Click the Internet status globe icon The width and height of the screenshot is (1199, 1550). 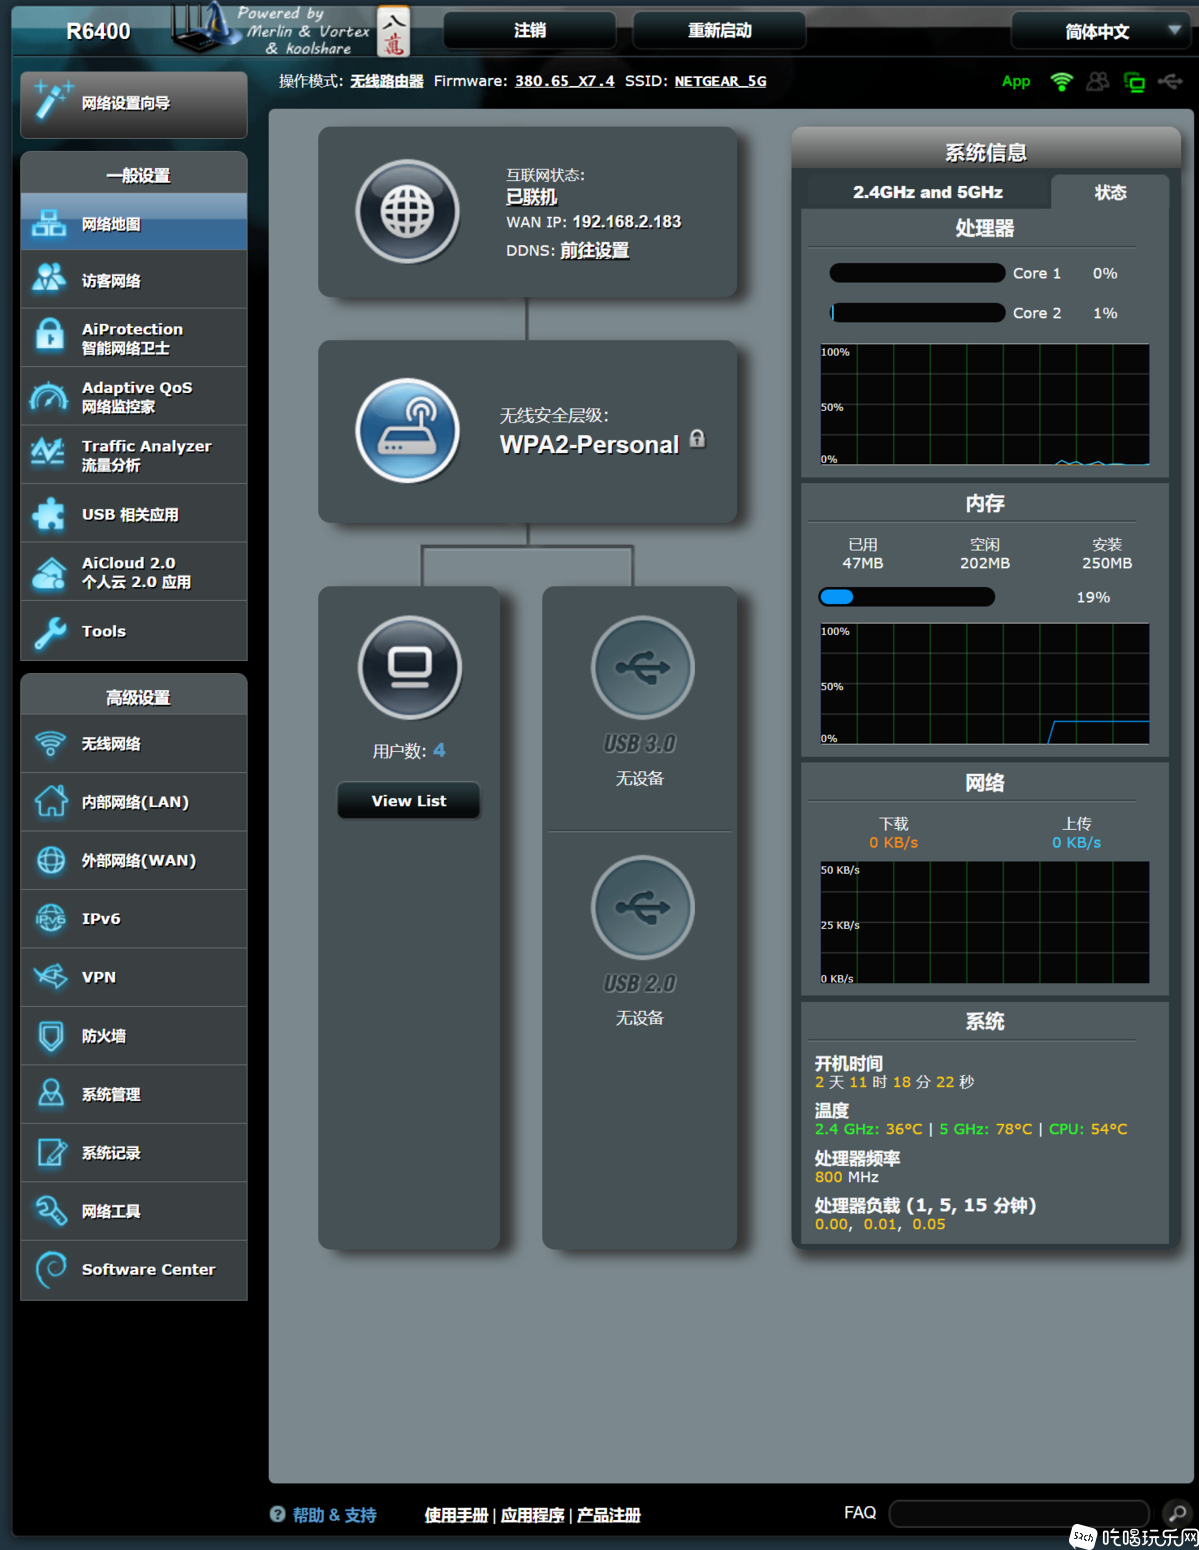point(408,212)
